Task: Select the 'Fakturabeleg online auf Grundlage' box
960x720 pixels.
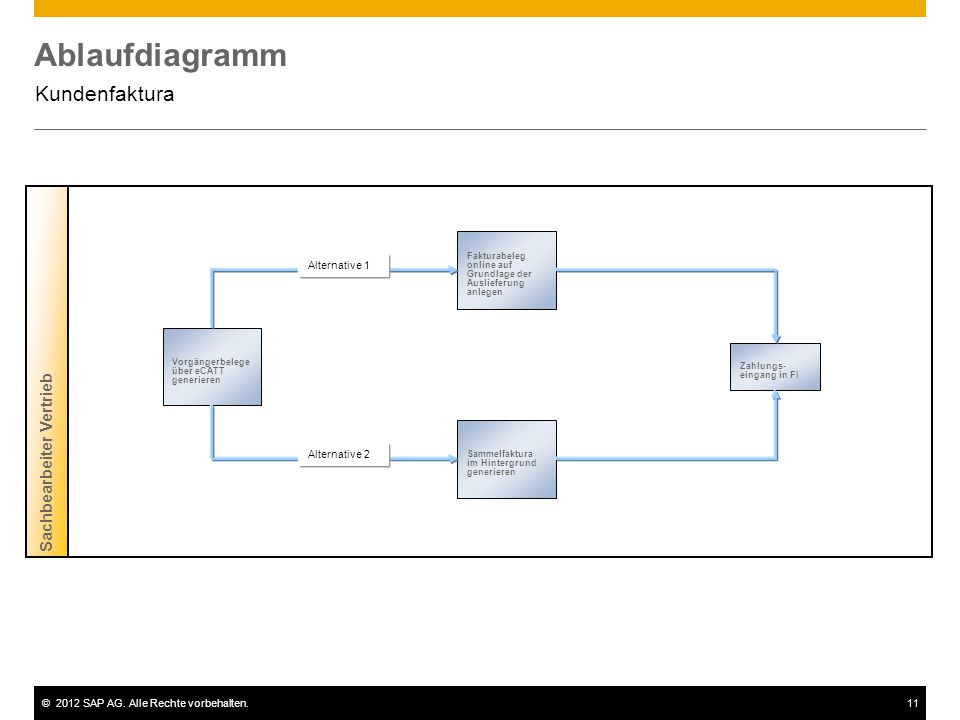Action: (x=507, y=271)
